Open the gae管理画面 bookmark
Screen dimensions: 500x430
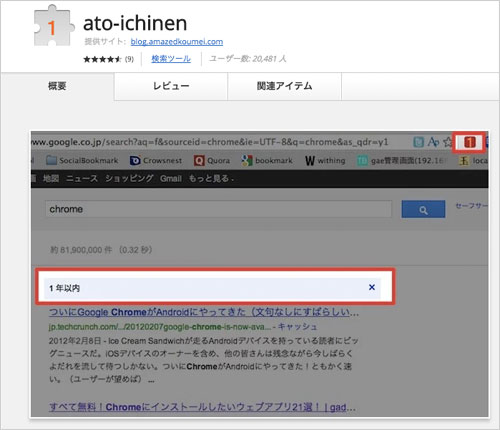[401, 161]
